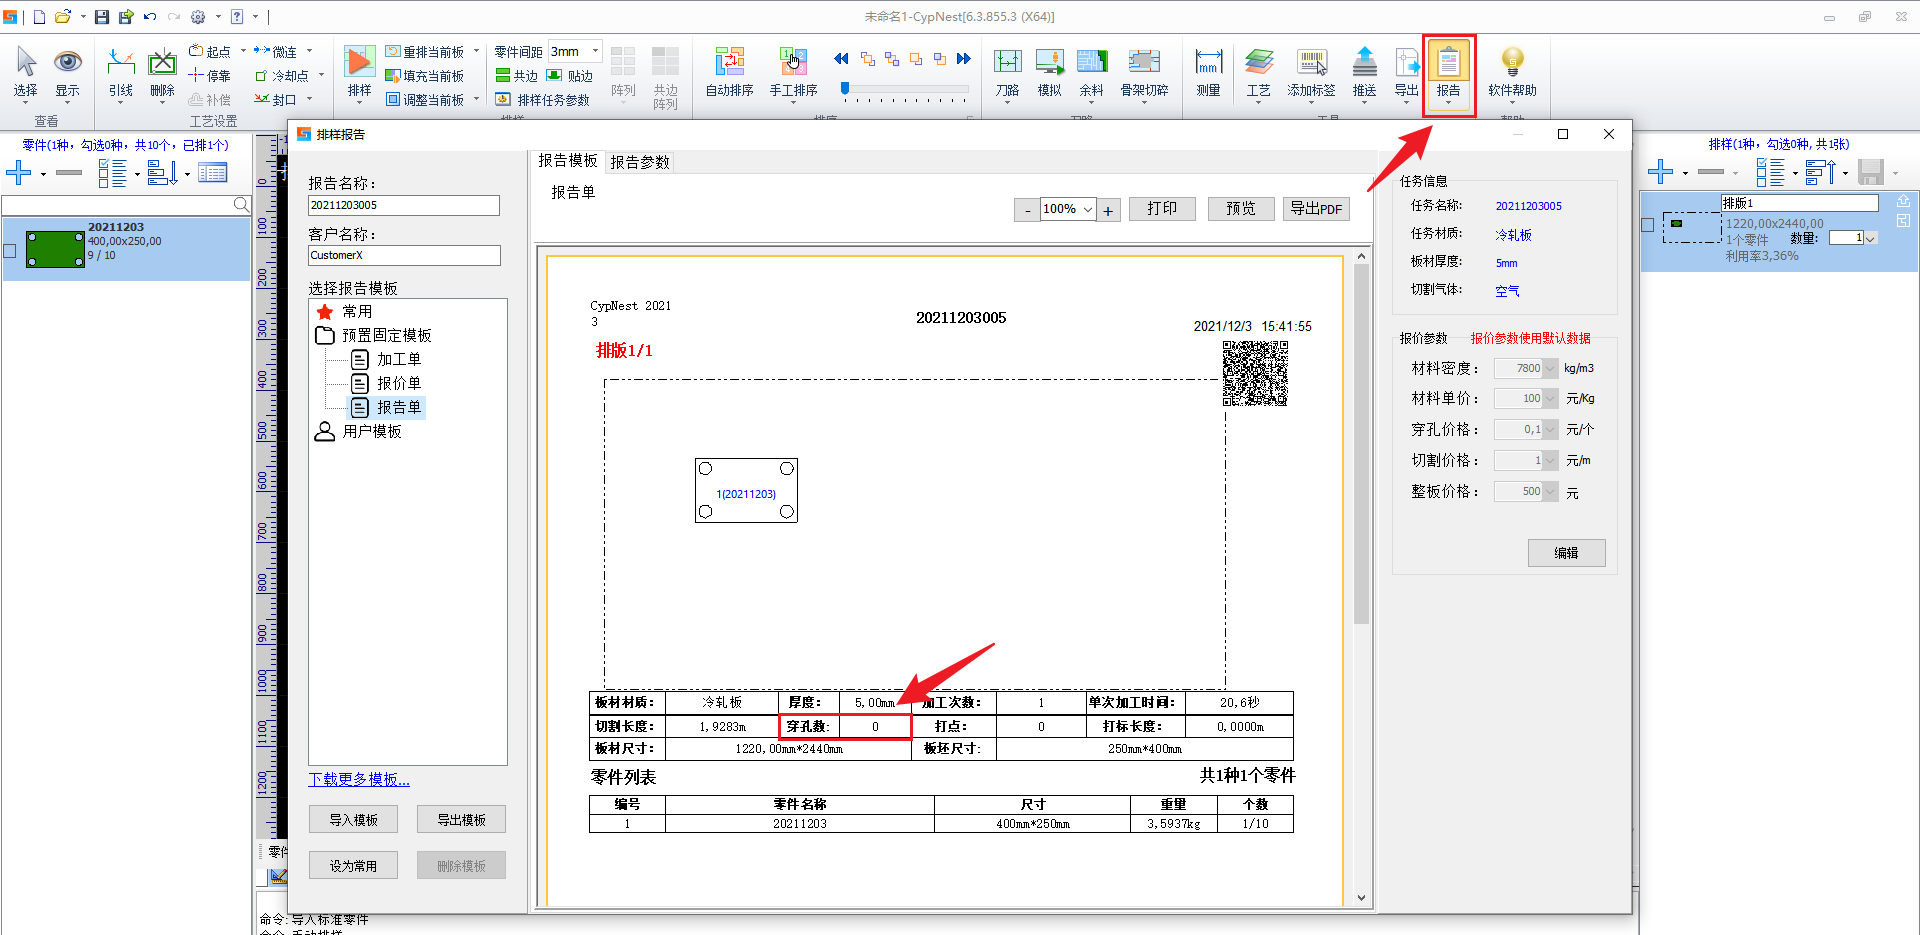This screenshot has width=1920, height=935.
Task: Click 重排当前板 re-nest current plate
Action: click(425, 52)
